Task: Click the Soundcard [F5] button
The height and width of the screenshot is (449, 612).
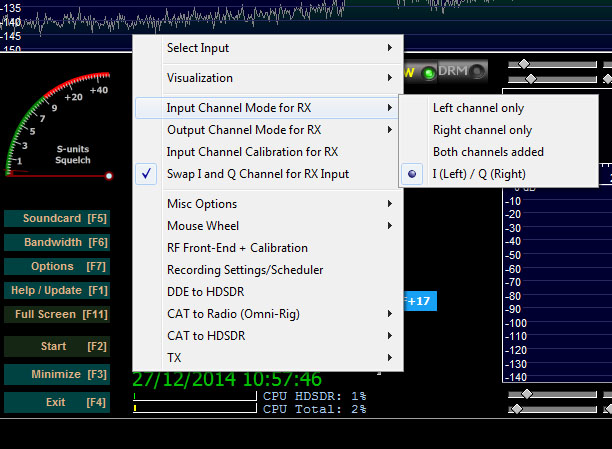Action: tap(57, 218)
